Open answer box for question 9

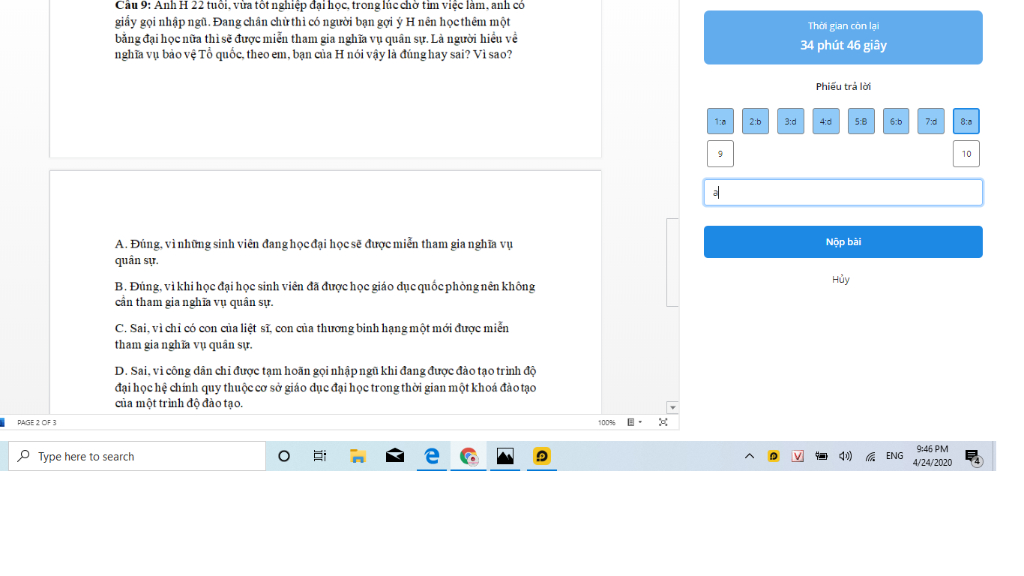point(720,154)
